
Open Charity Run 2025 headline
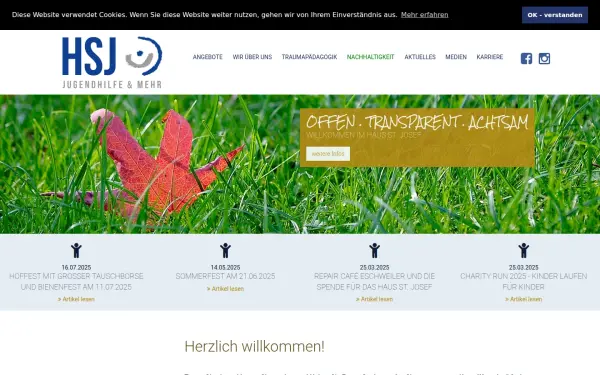523,282
